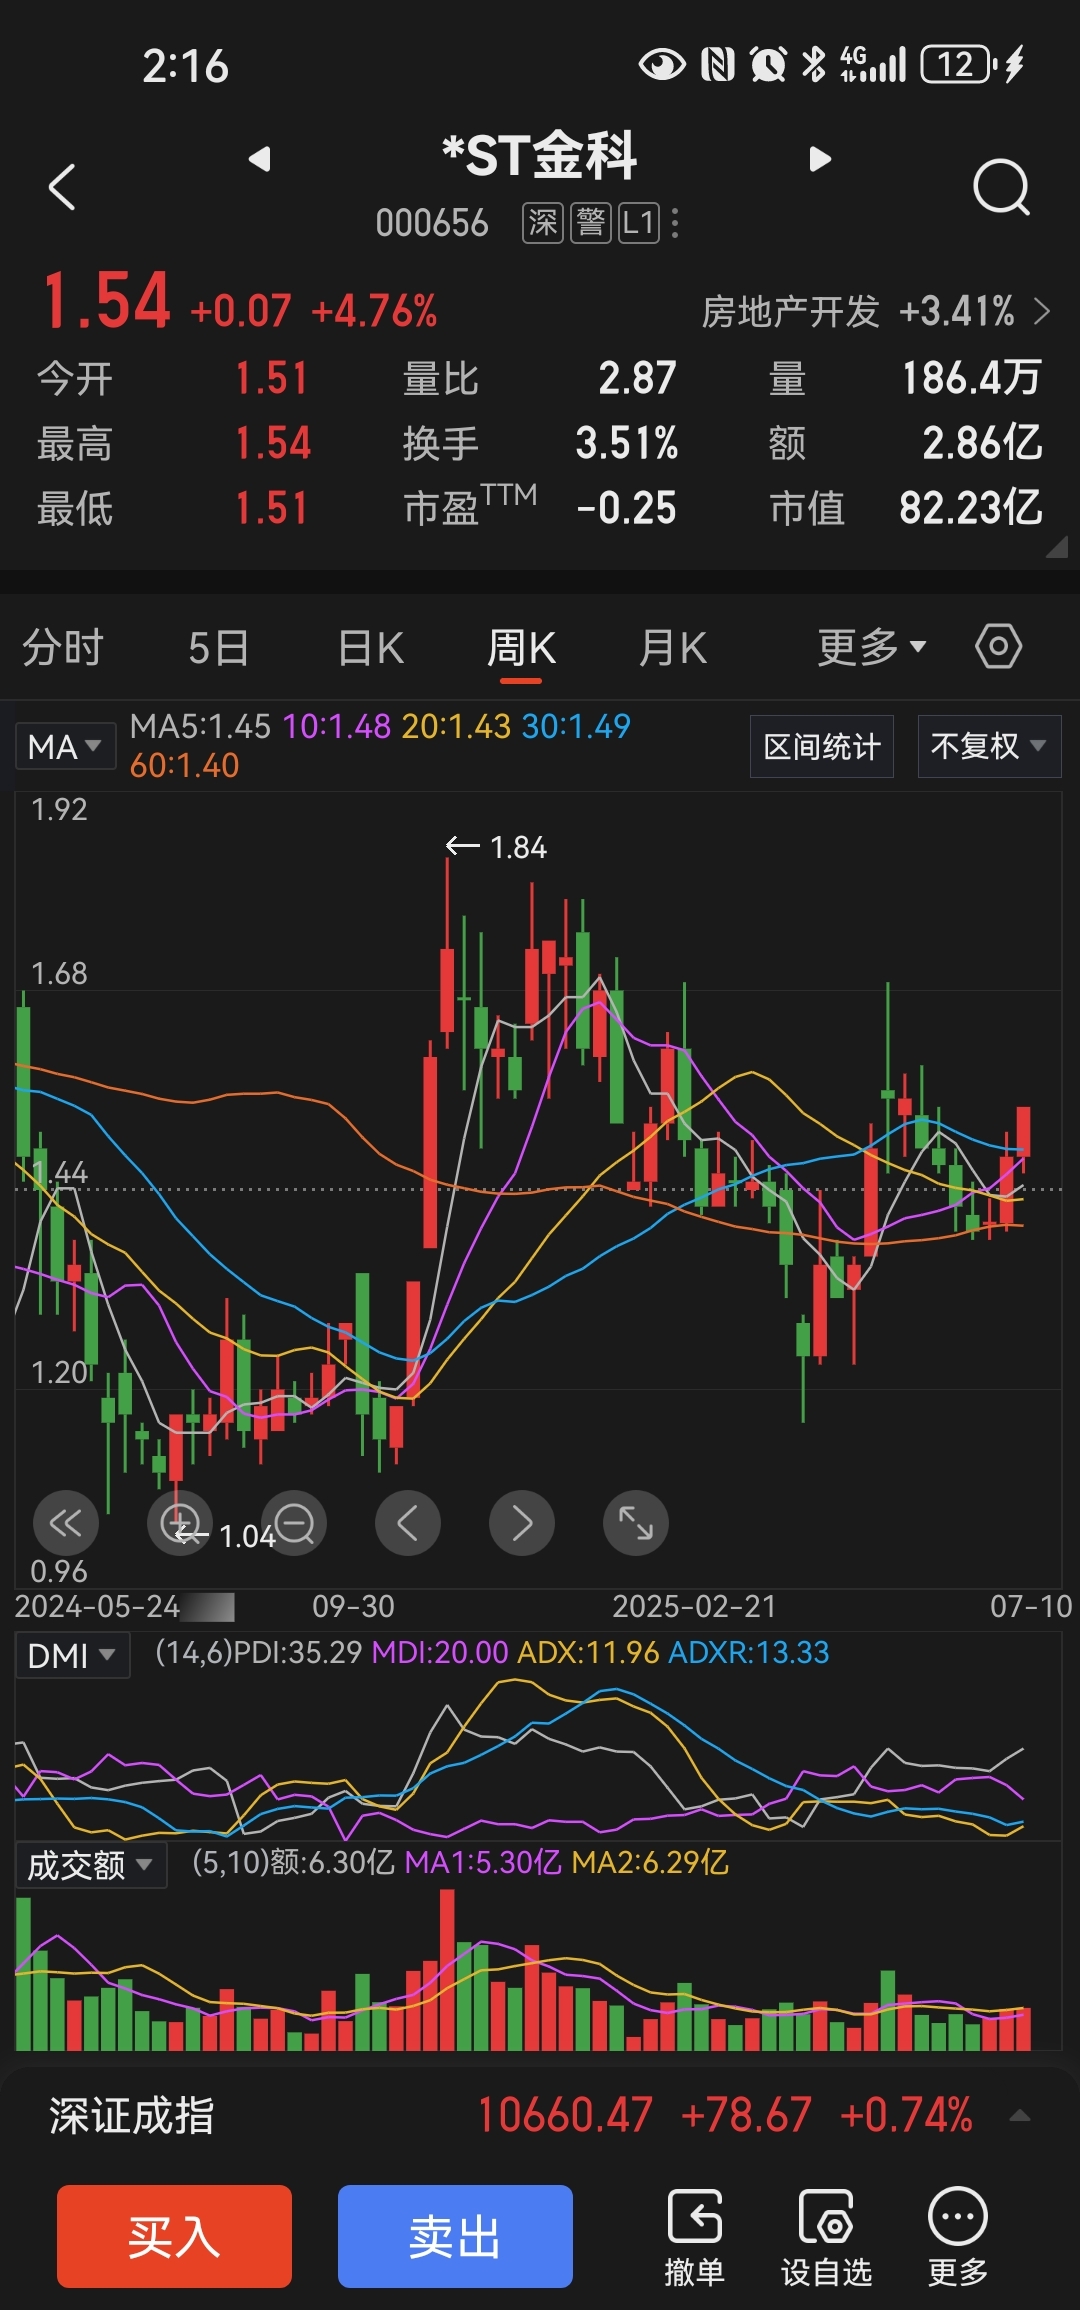This screenshot has width=1080, height=2310.
Task: Tap the Bluetooth status icon
Action: (x=815, y=64)
